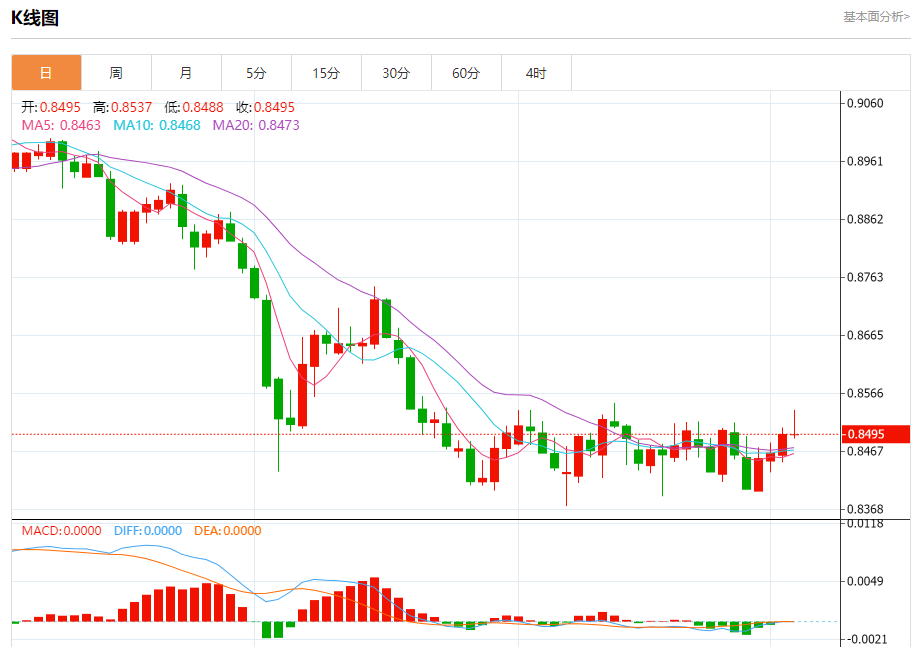Open the 4时 interval tab
This screenshot has height=647, width=916.
pyautogui.click(x=537, y=73)
